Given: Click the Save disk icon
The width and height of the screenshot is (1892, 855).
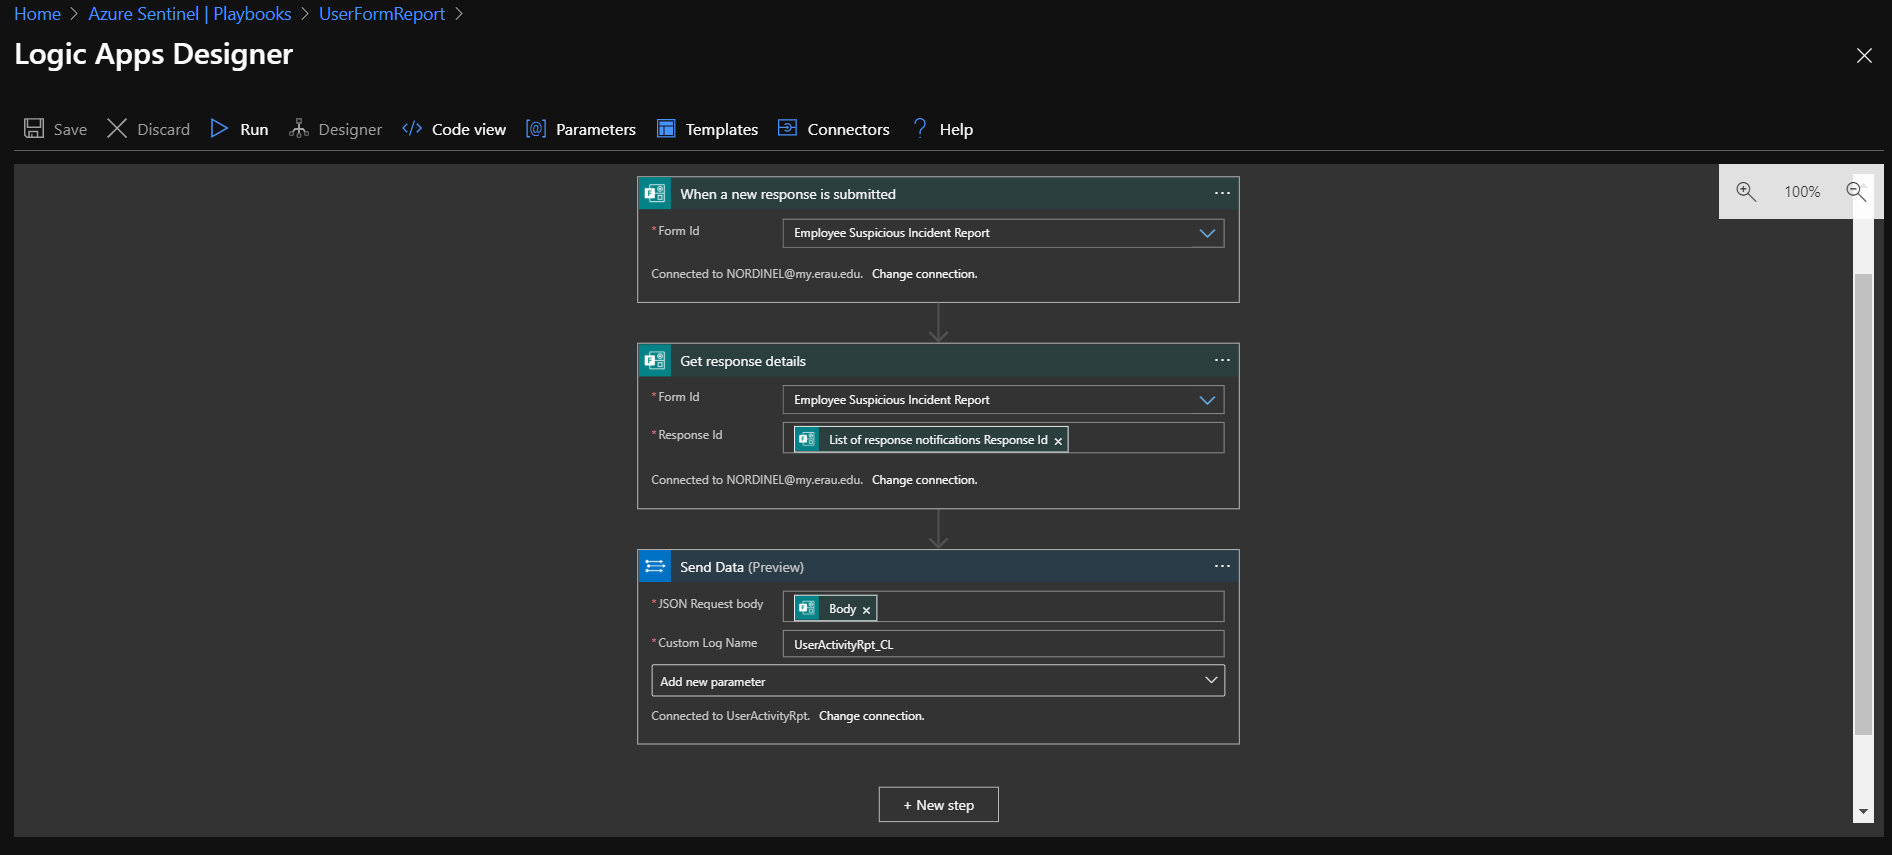Looking at the screenshot, I should (34, 128).
